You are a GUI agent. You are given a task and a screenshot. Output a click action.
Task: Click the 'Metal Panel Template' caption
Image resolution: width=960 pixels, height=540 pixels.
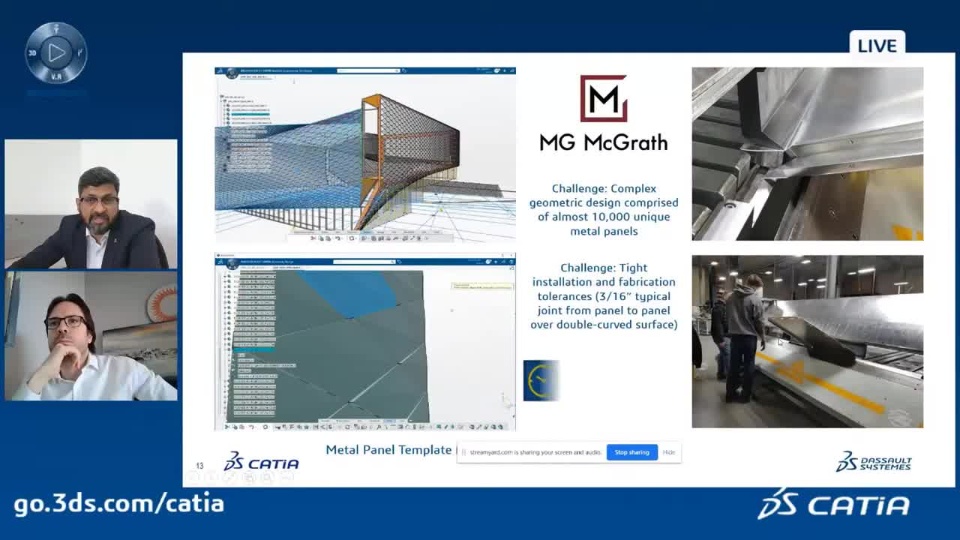(x=388, y=450)
